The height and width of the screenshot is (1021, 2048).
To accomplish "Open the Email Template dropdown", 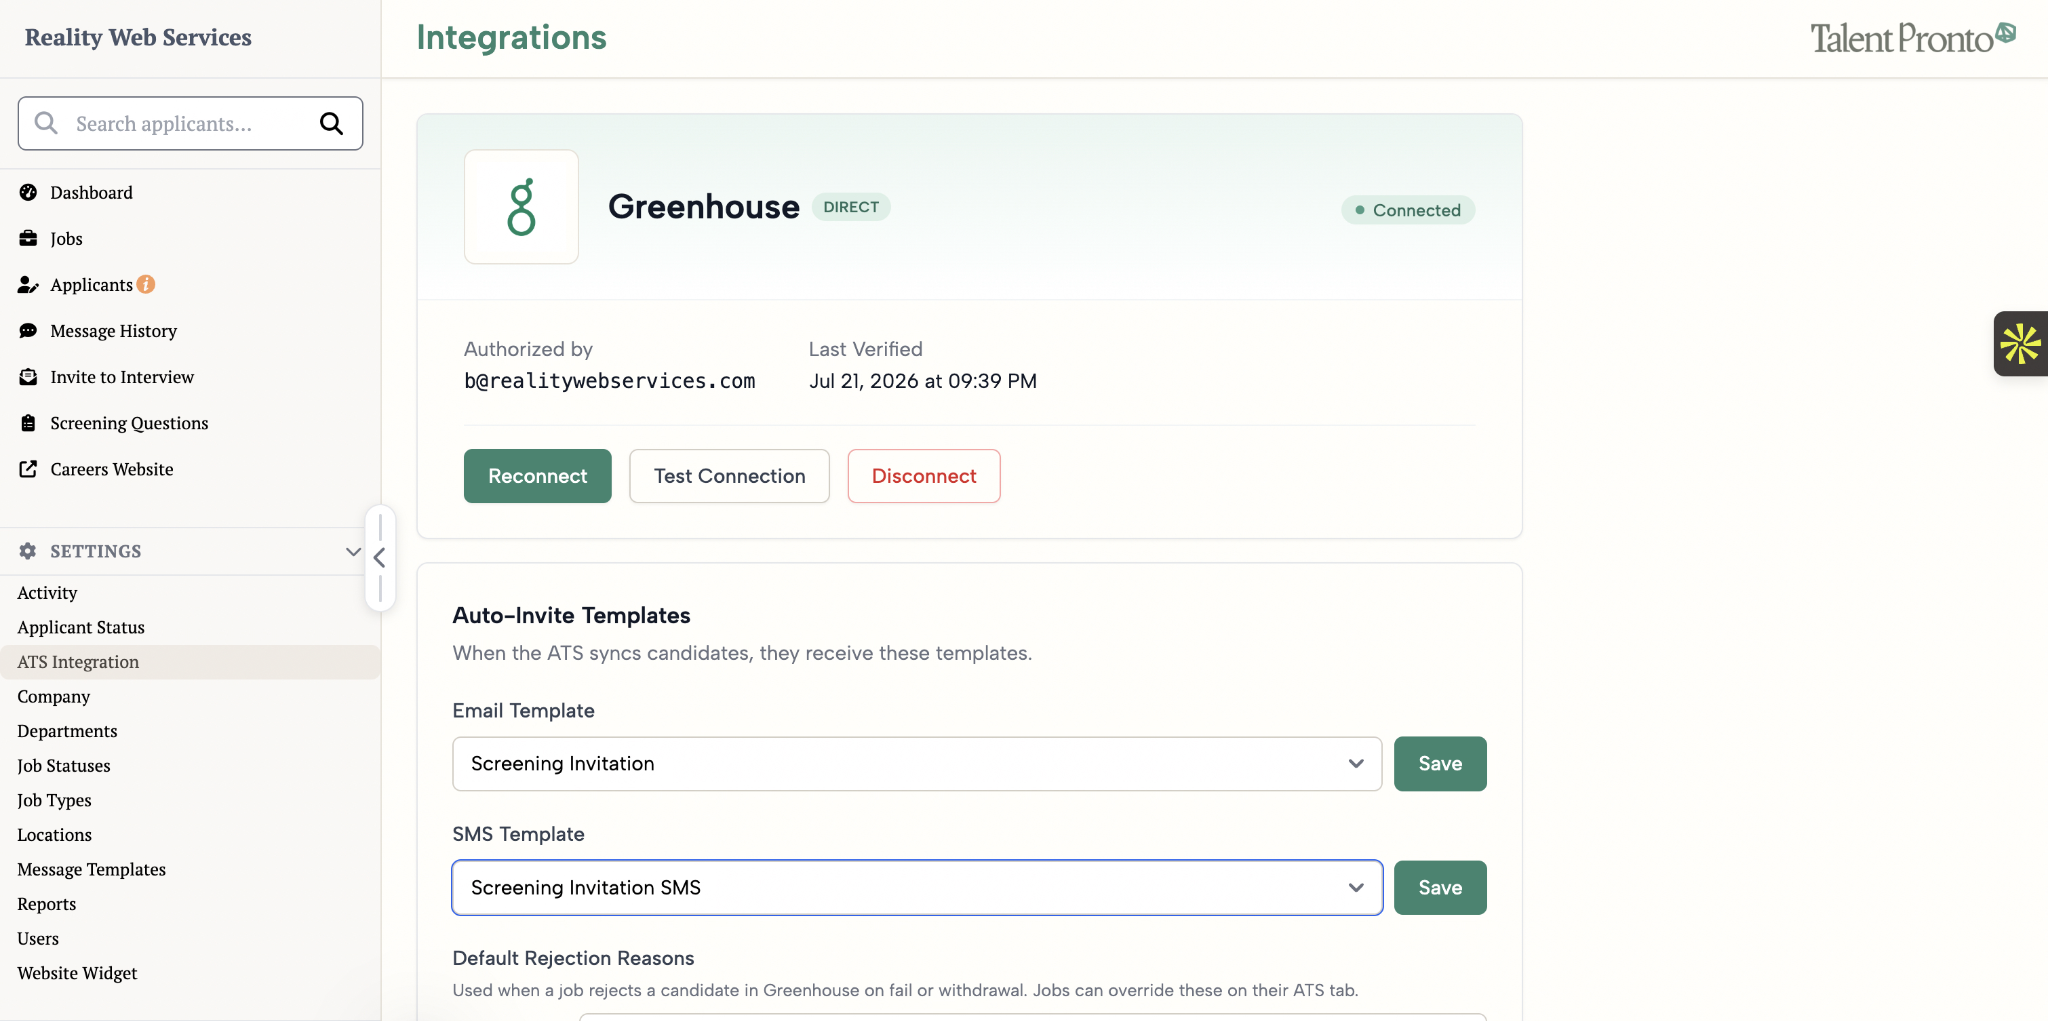I will (917, 764).
